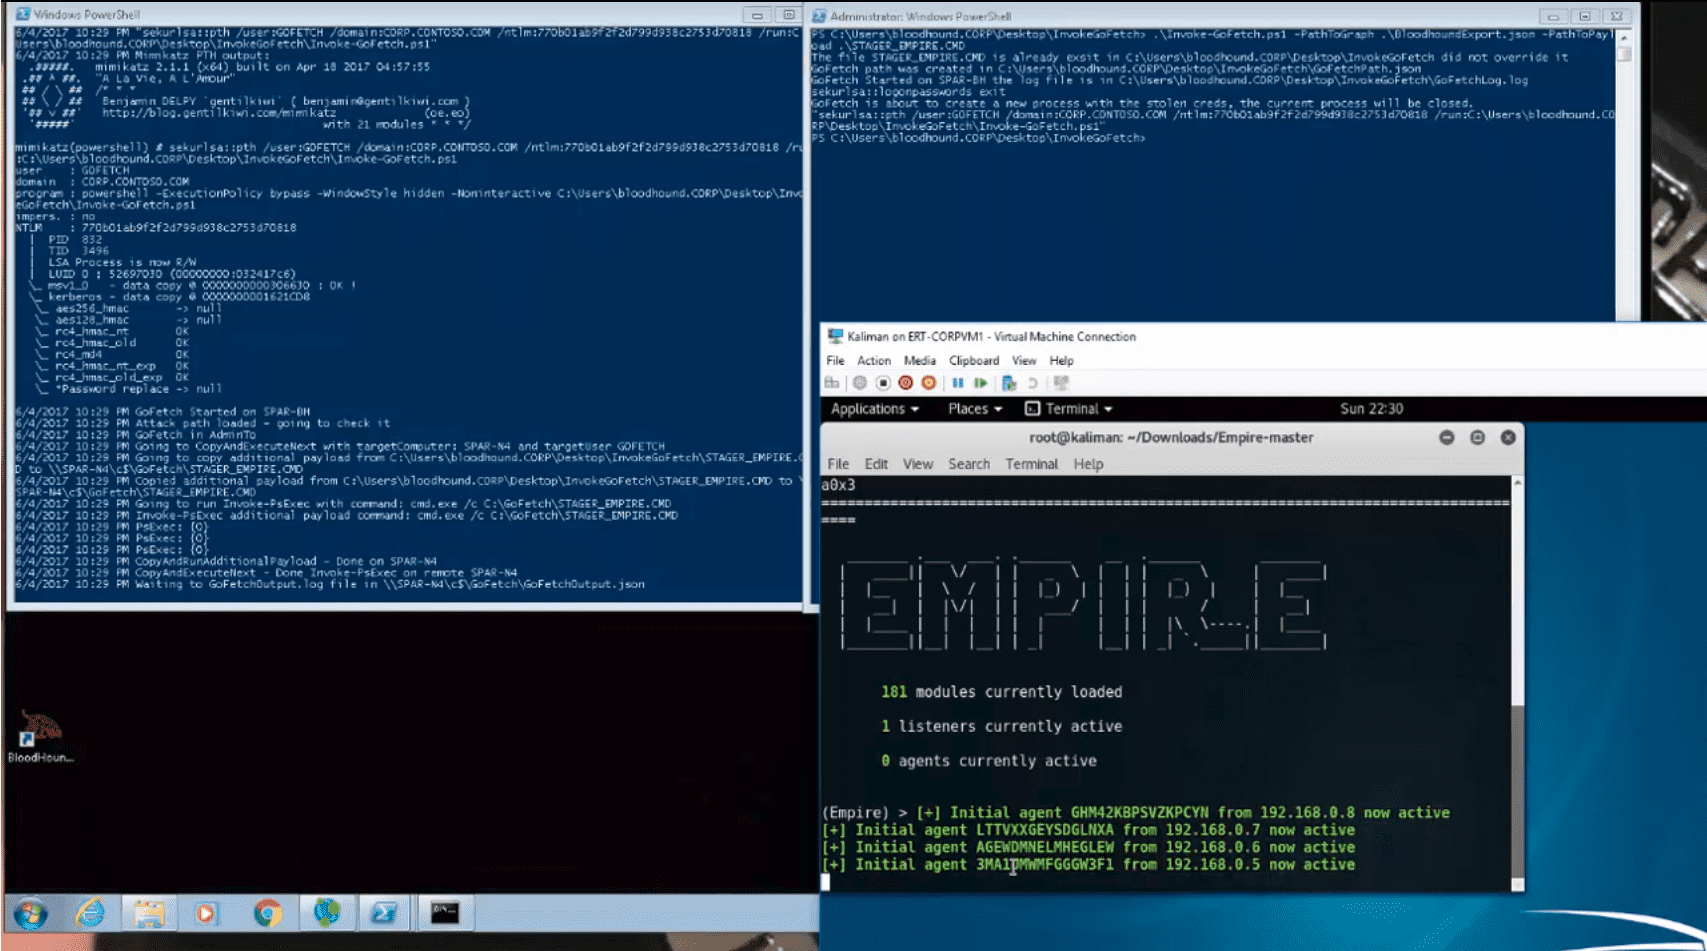Click the Kali terminal title bar root@kaliman
This screenshot has width=1707, height=951.
pyautogui.click(x=1171, y=437)
